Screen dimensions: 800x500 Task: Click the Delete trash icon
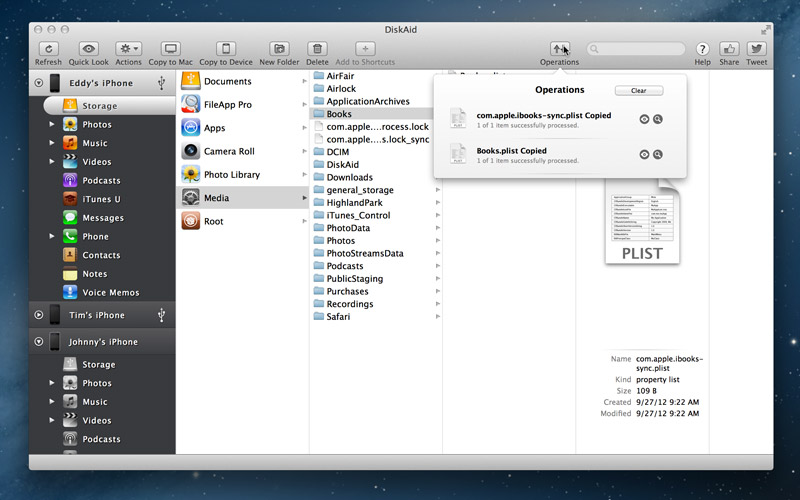click(317, 49)
